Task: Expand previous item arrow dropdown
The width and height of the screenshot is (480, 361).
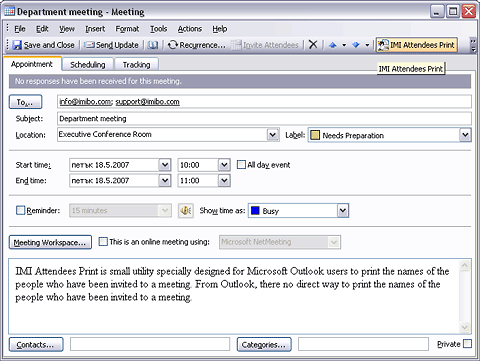Action: click(x=344, y=45)
